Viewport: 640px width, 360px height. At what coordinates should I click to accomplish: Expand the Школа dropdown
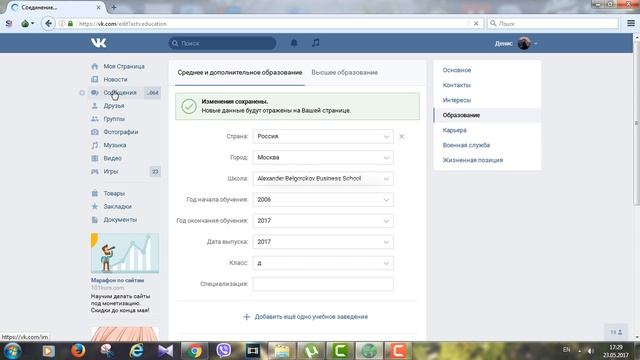tap(323, 178)
